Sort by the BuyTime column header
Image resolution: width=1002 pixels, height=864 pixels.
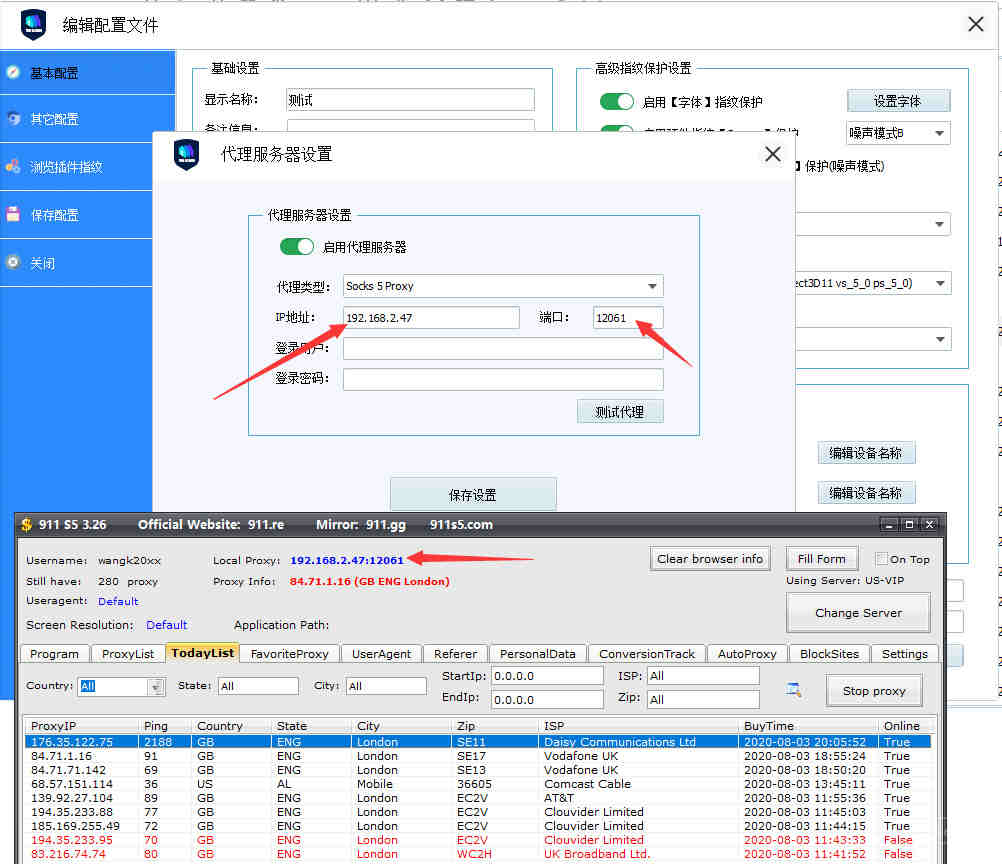[x=808, y=726]
